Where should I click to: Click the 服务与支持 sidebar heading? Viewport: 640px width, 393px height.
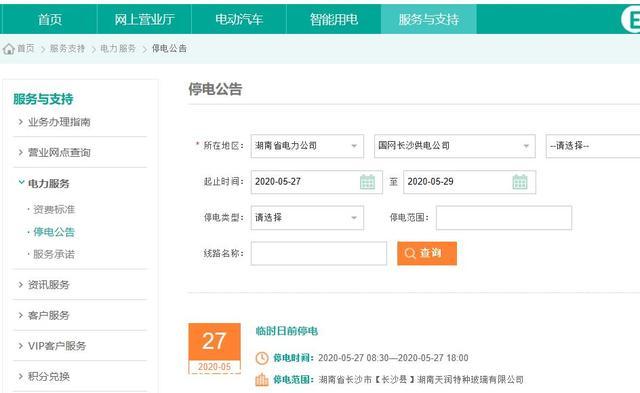tap(43, 99)
